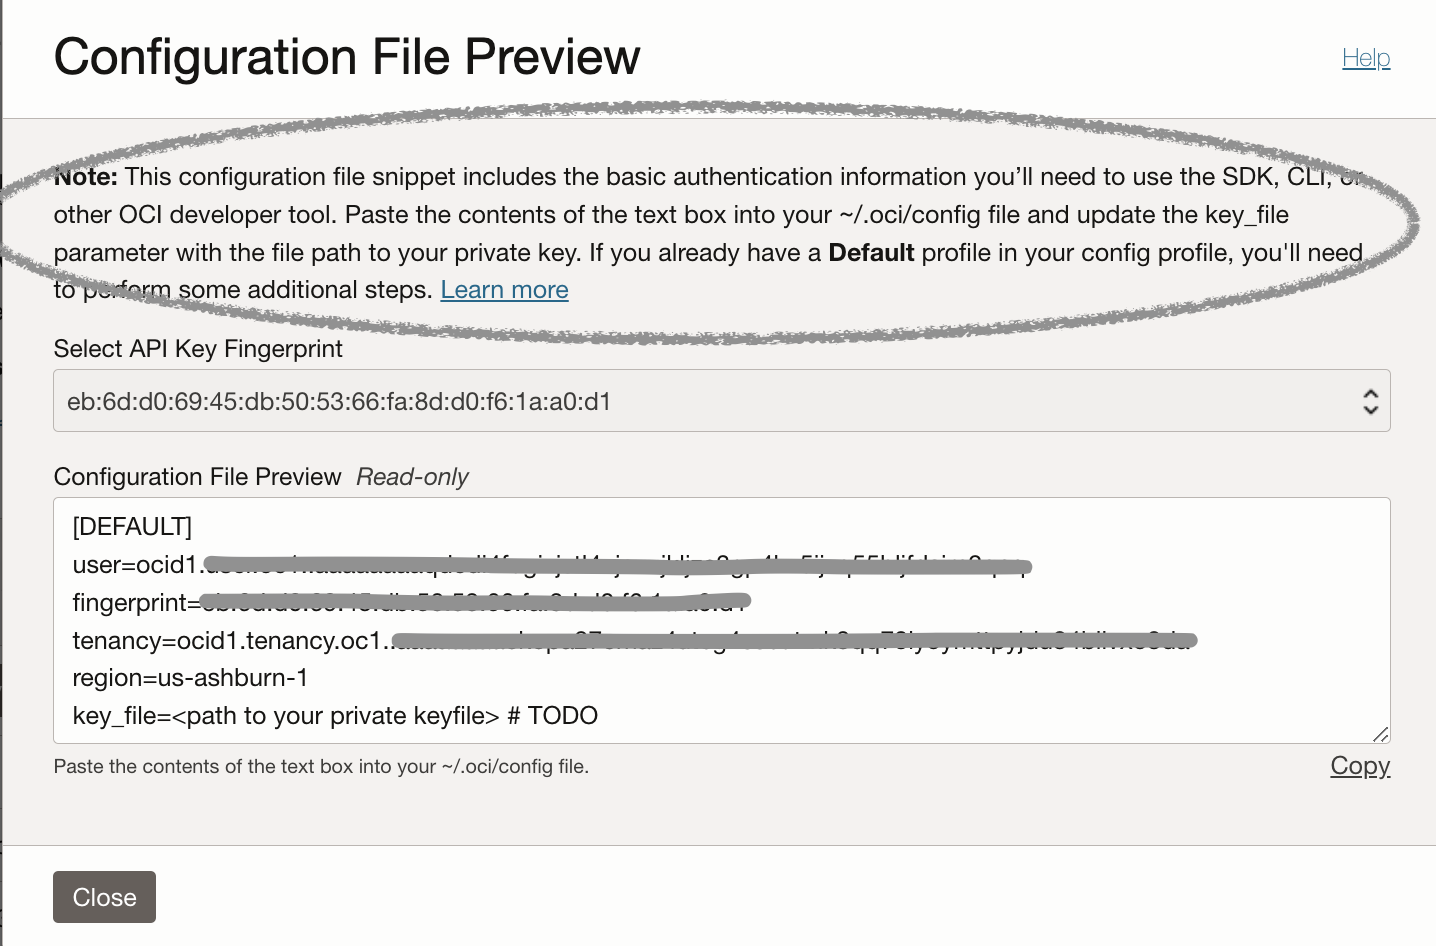Click the textarea resize handle icon

tap(1380, 734)
